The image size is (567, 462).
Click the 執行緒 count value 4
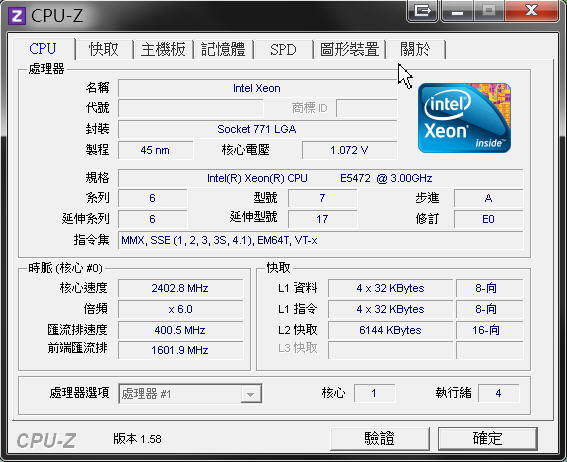(498, 393)
